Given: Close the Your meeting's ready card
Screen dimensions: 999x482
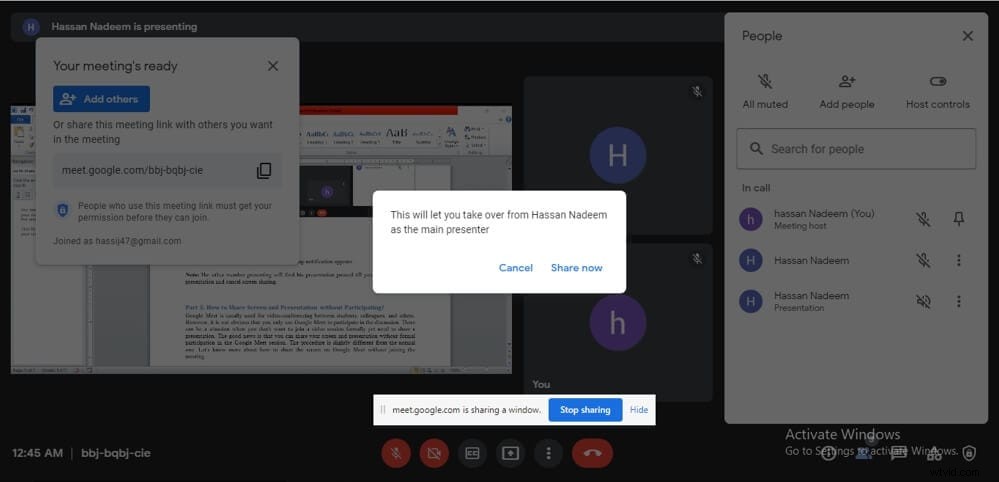Looking at the screenshot, I should pyautogui.click(x=273, y=66).
